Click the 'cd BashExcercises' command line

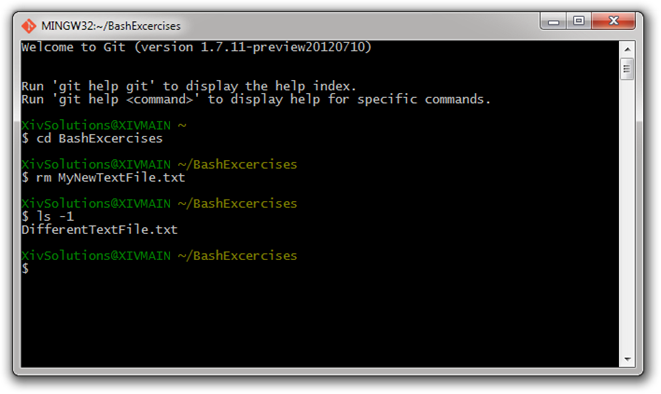click(x=92, y=139)
